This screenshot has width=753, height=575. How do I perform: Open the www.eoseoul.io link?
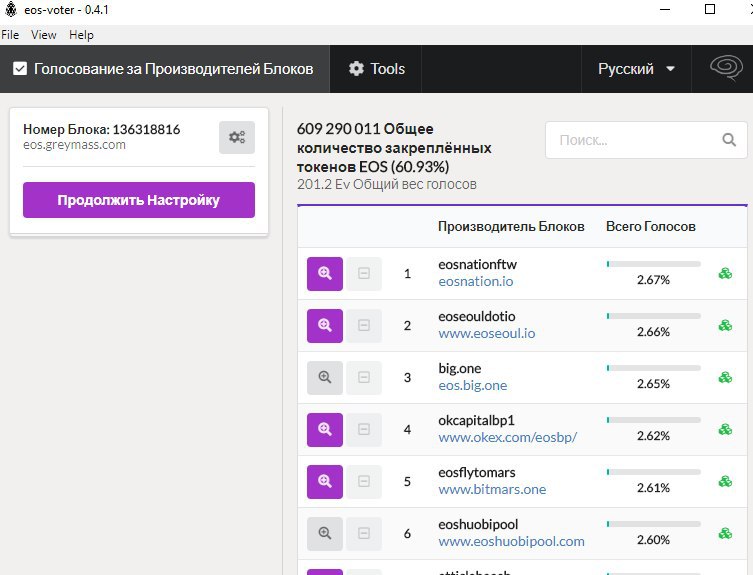[x=486, y=333]
